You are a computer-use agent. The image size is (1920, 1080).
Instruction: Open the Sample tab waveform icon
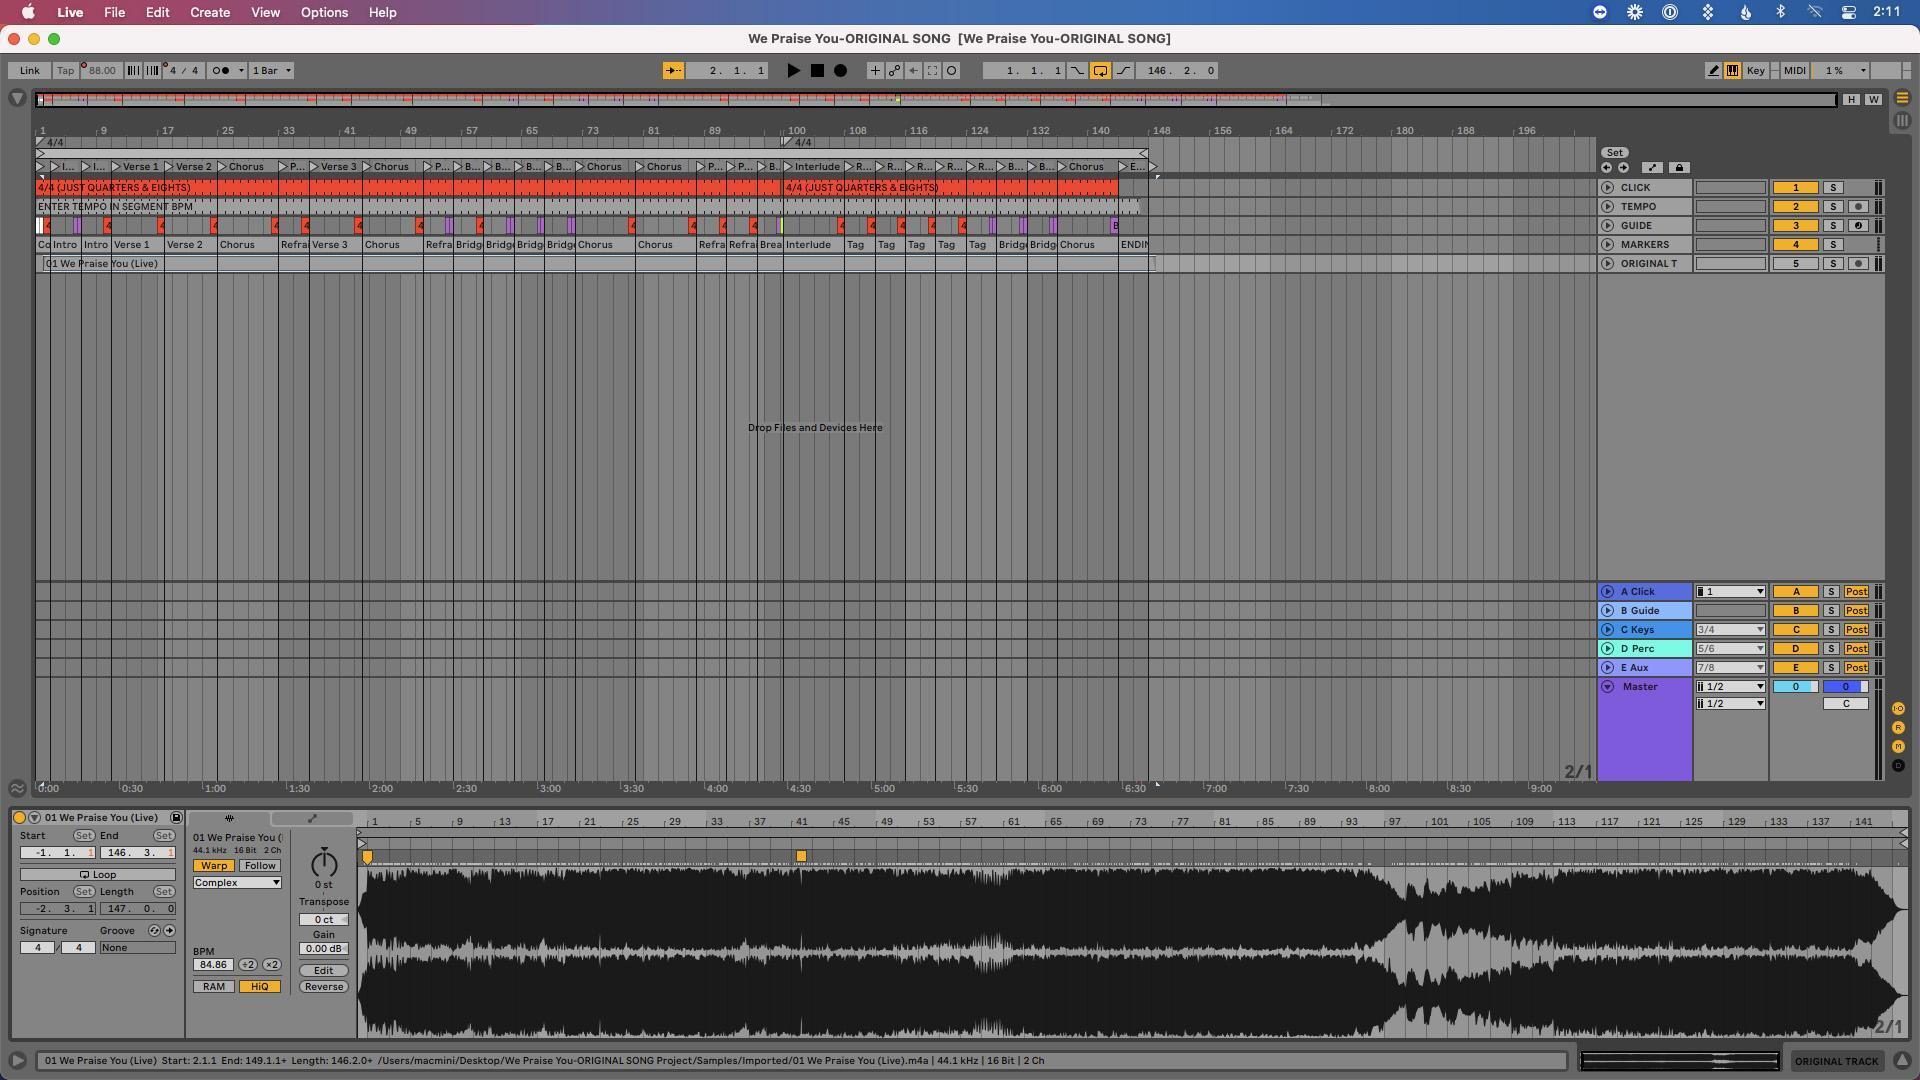(x=229, y=819)
